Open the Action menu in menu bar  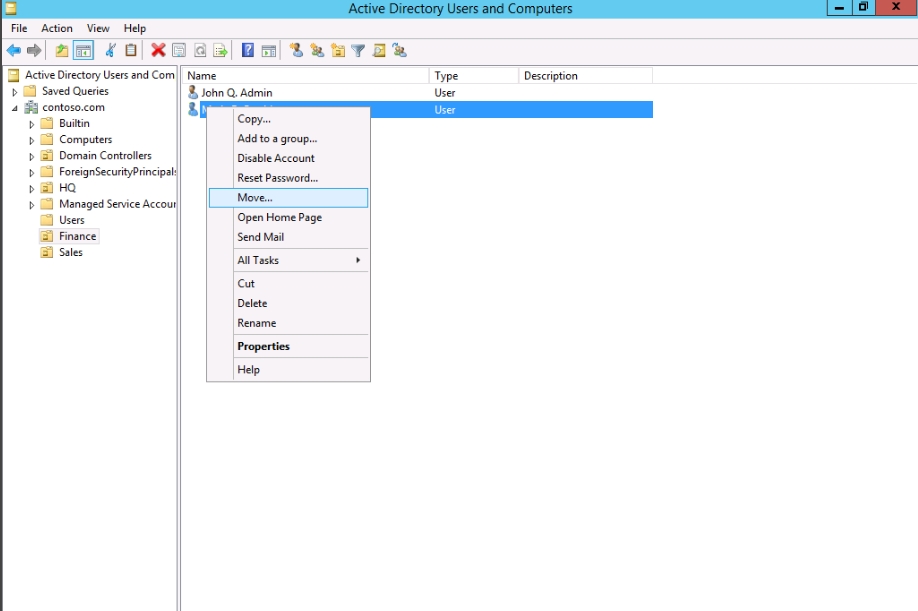click(x=57, y=28)
